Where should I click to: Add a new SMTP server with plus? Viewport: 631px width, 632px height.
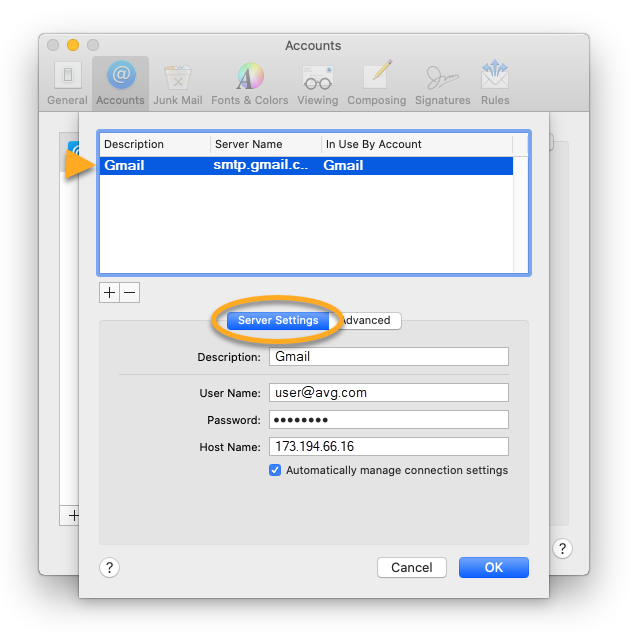[x=109, y=293]
